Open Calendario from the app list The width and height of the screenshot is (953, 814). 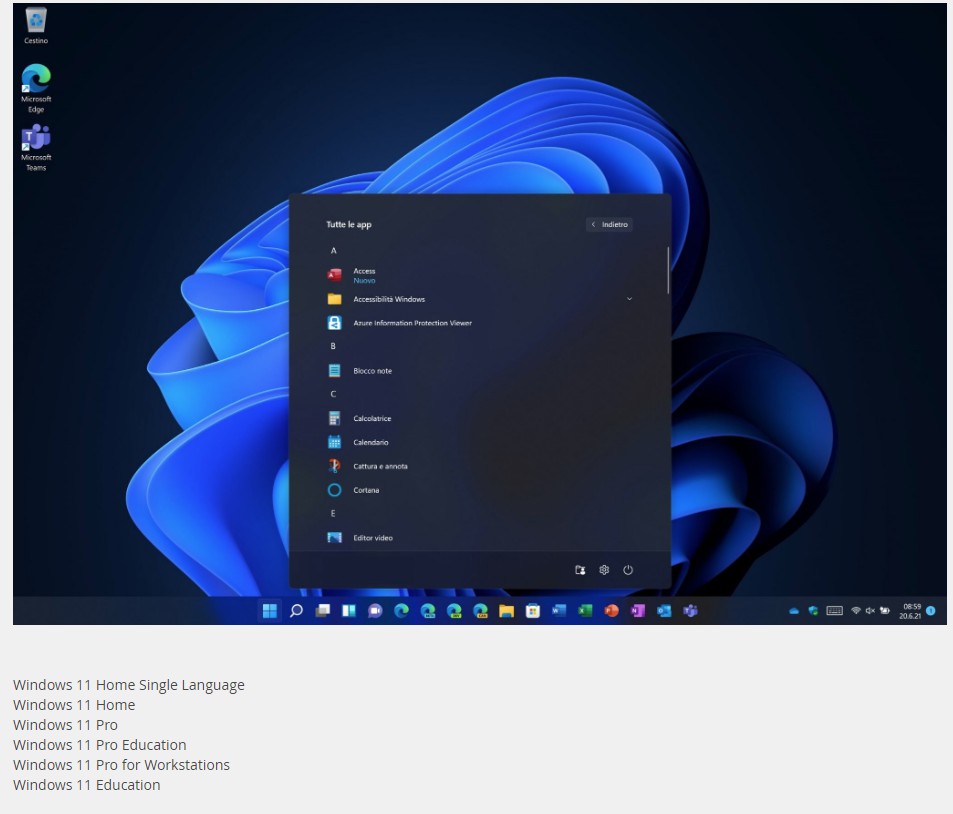[x=480, y=442]
